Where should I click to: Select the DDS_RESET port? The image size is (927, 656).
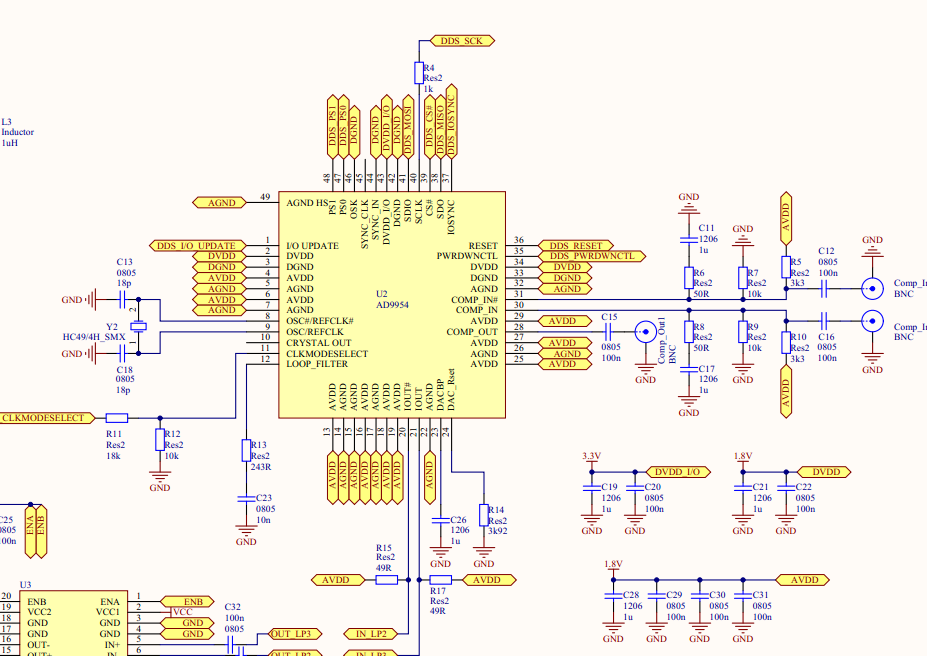click(x=576, y=245)
